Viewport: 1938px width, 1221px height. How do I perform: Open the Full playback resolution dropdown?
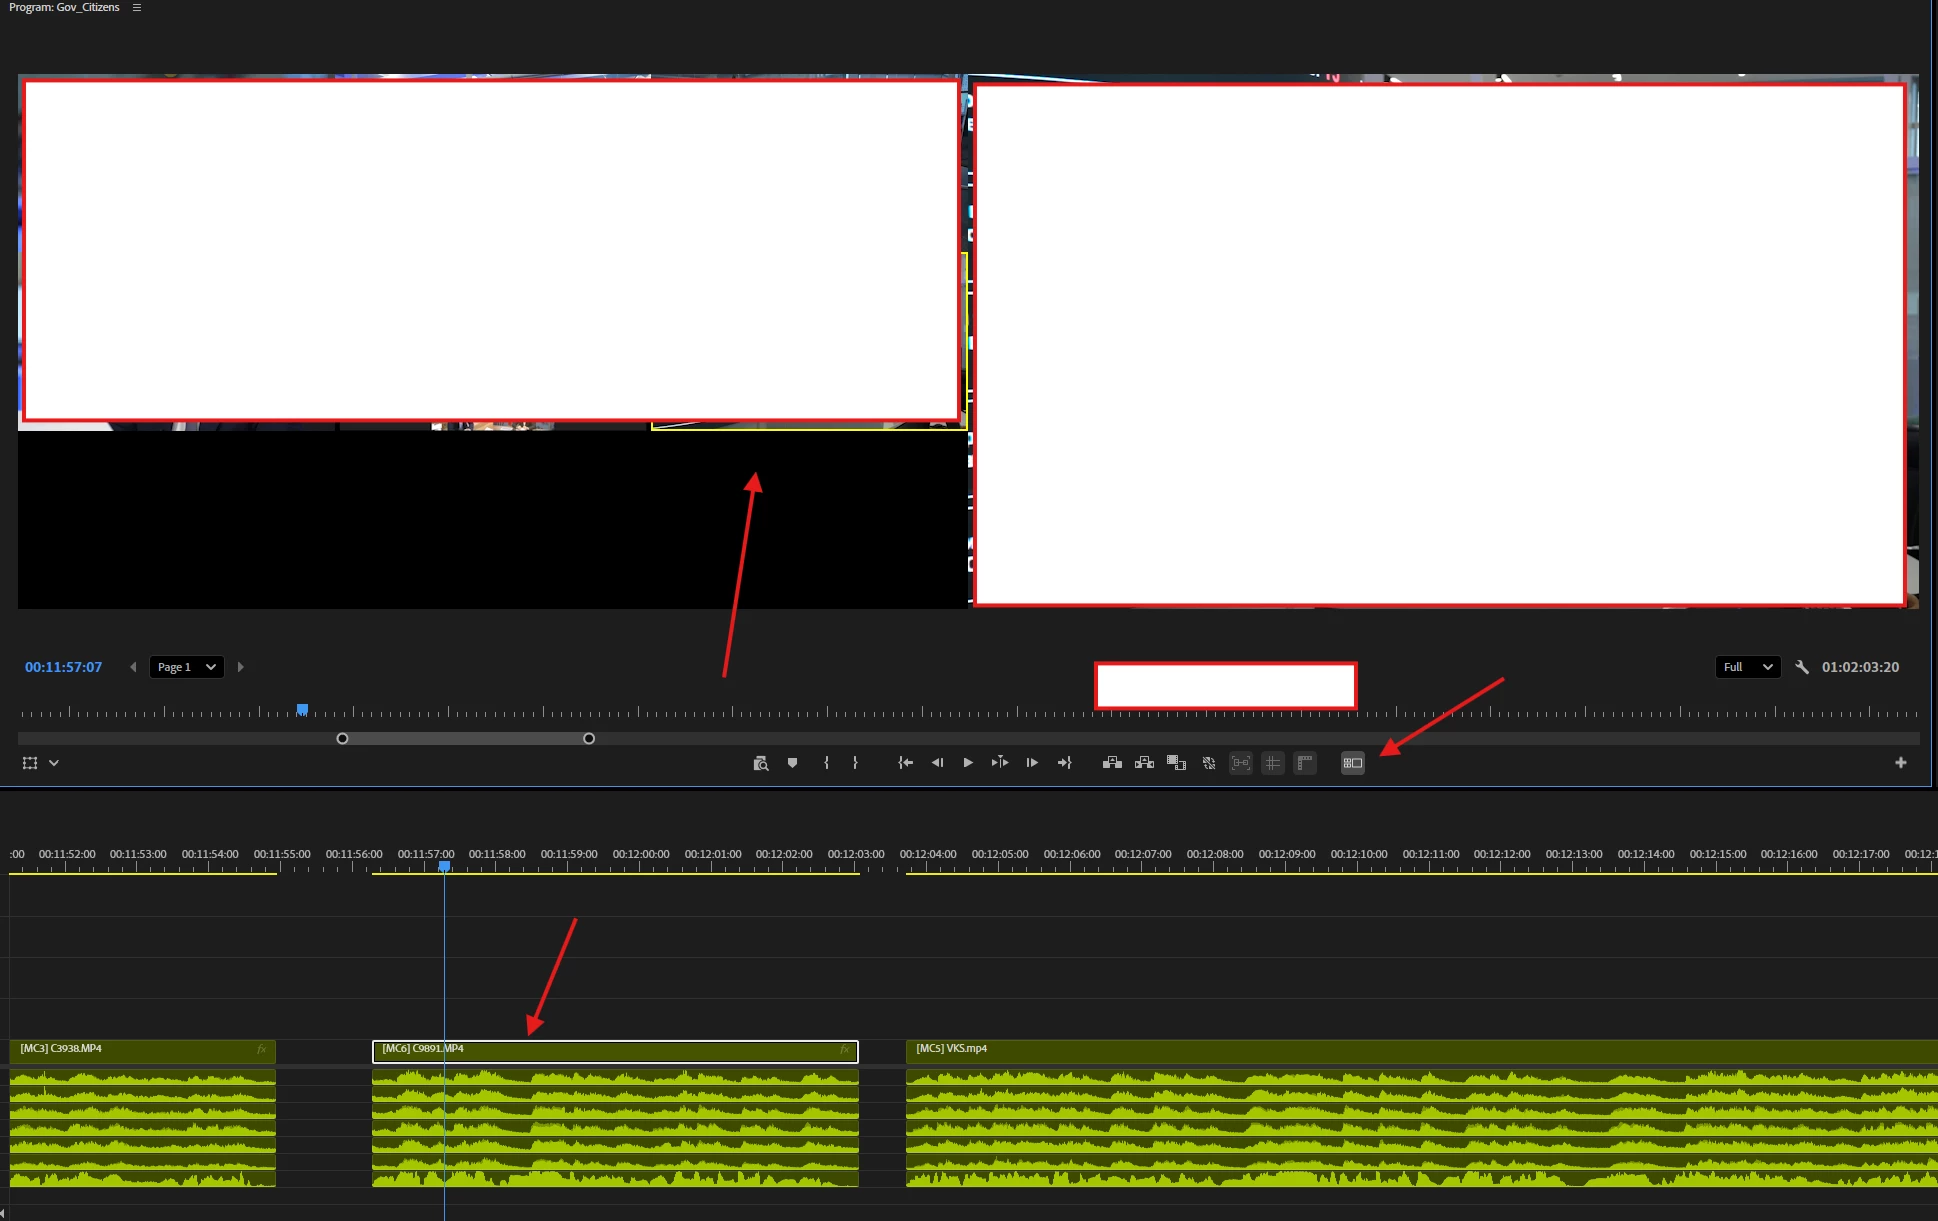tap(1747, 667)
